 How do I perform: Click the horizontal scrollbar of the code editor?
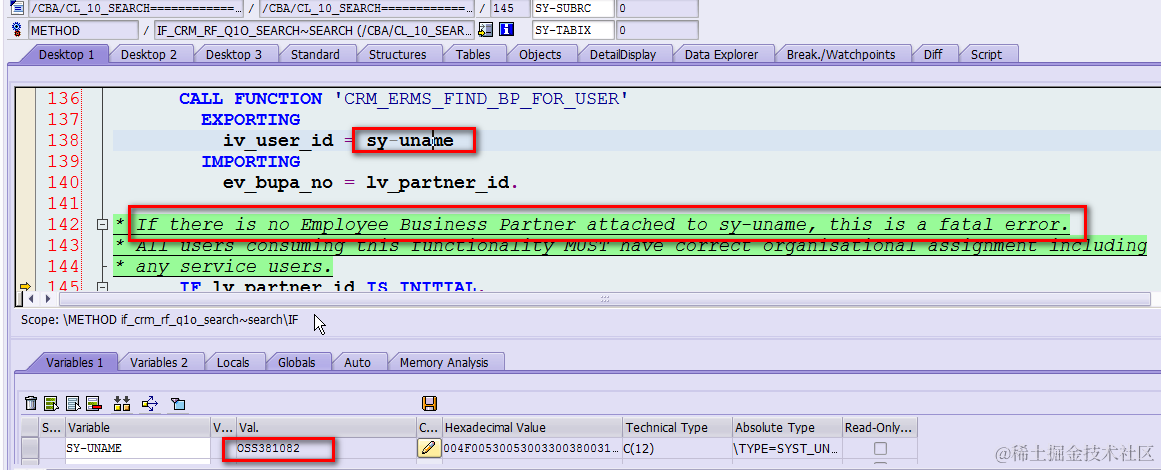pyautogui.click(x=606, y=299)
